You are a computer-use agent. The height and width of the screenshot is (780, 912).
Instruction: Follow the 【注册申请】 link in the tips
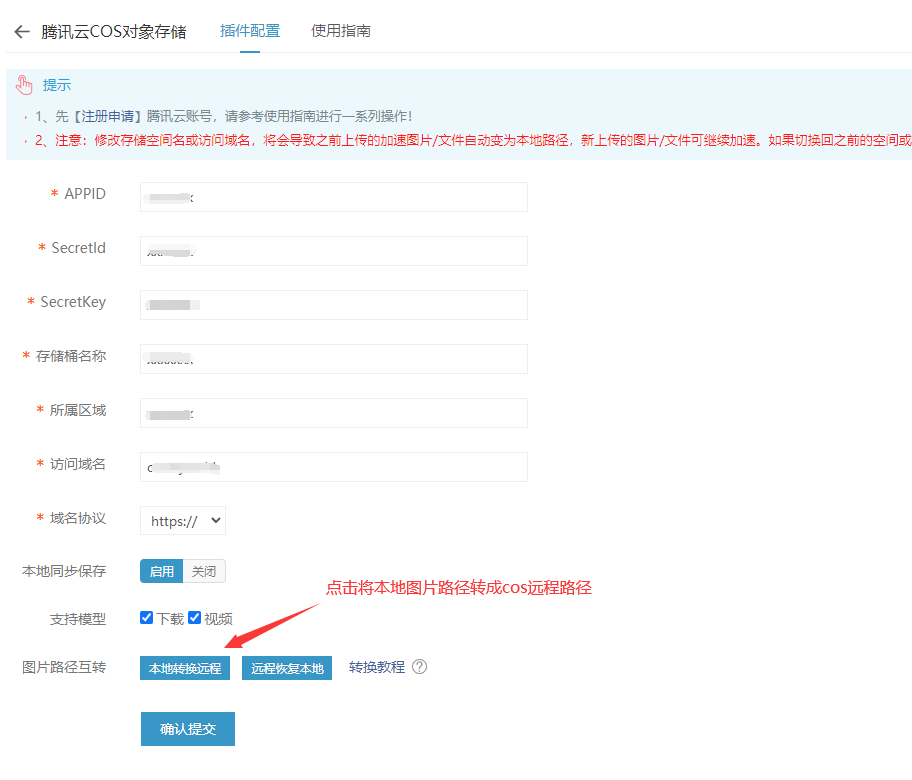pos(108,116)
